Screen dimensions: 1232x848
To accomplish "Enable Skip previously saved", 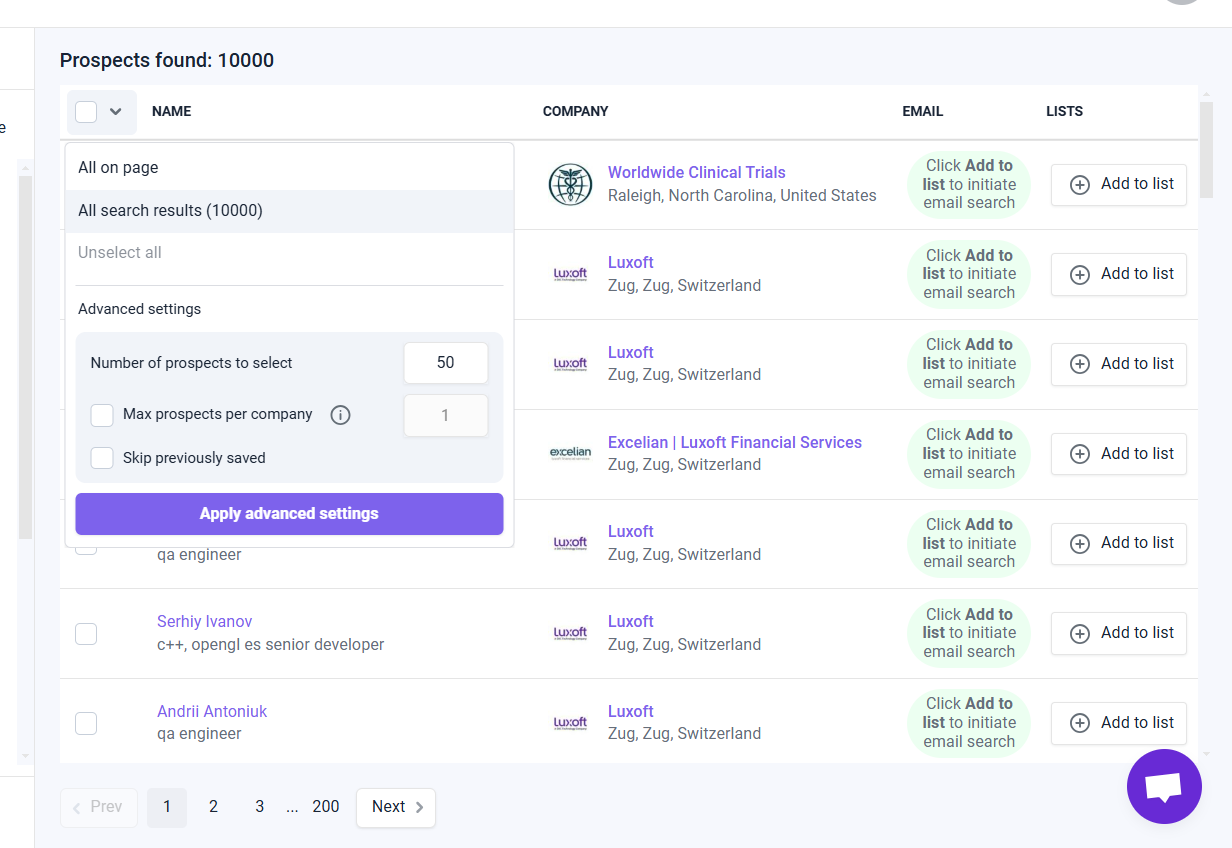I will click(x=101, y=457).
